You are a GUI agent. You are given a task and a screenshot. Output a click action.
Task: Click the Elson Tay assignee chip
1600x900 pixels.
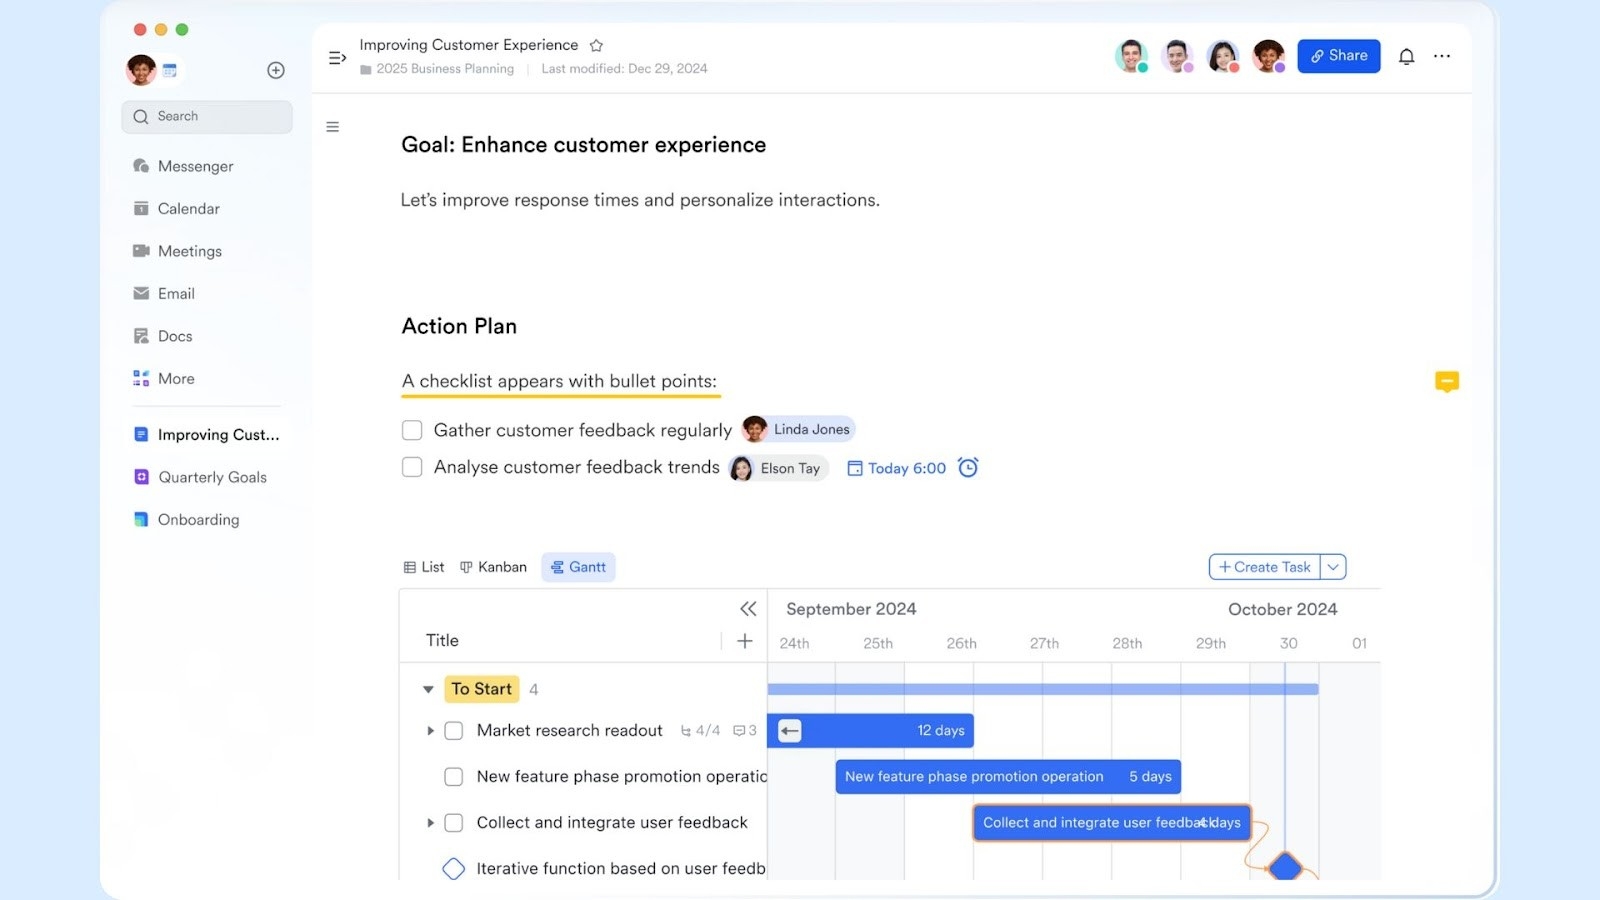778,468
